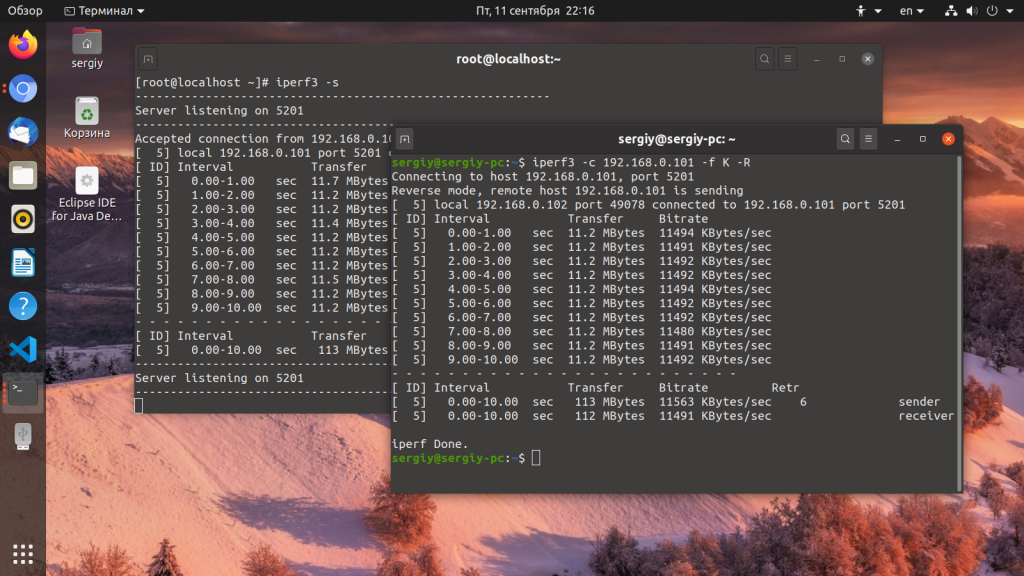Open Visual Studio Code from dock

[x=23, y=350]
